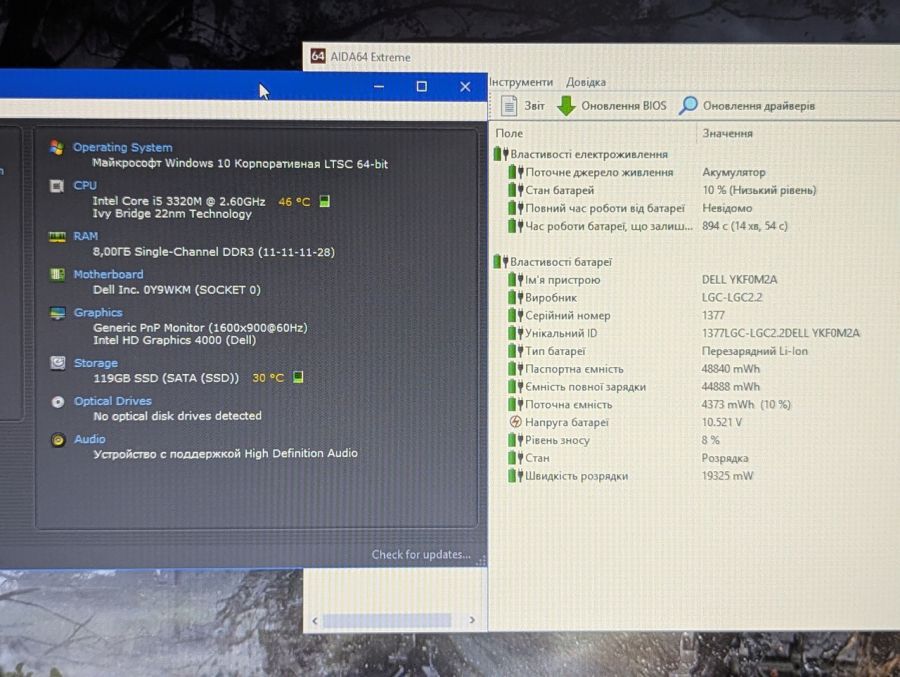
Task: Click the Operating System heading in Speccy
Action: [x=122, y=148]
